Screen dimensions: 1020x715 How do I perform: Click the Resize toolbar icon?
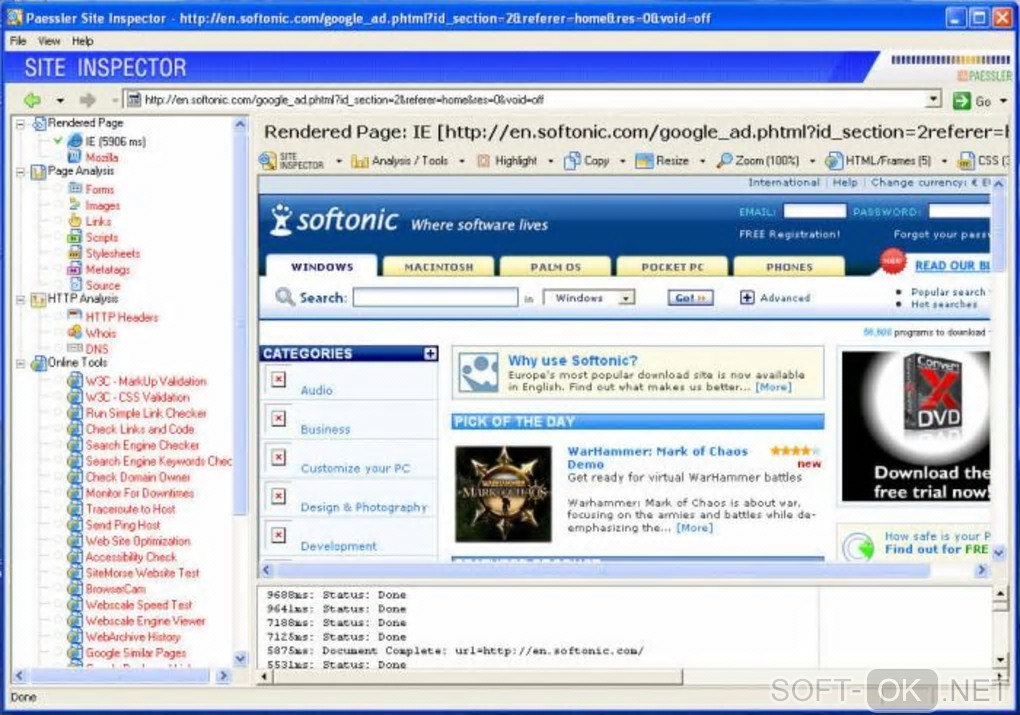click(644, 161)
